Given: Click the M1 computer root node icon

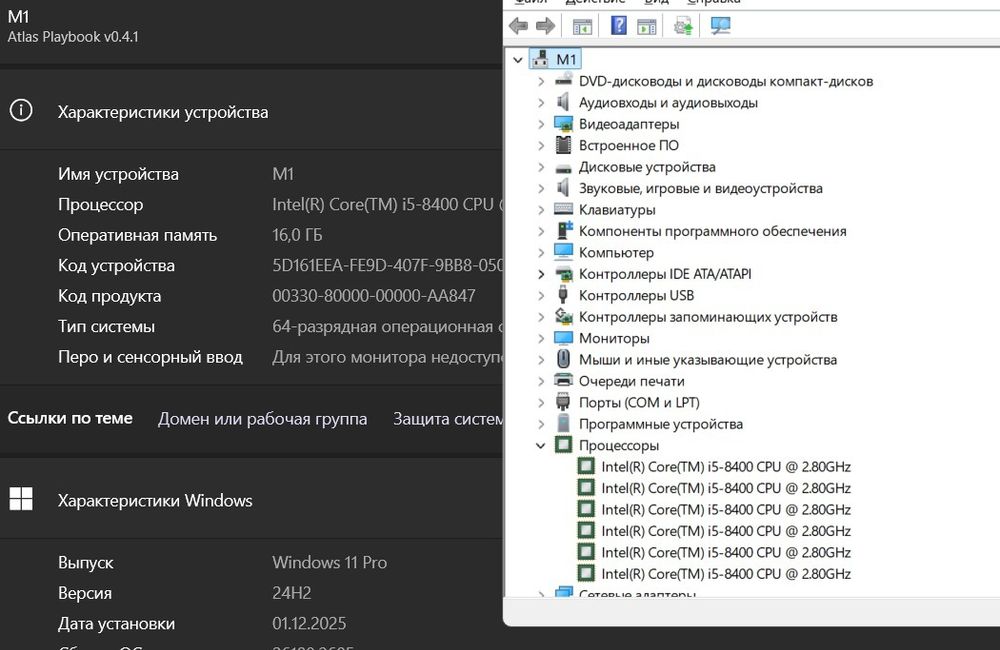Looking at the screenshot, I should pyautogui.click(x=540, y=59).
